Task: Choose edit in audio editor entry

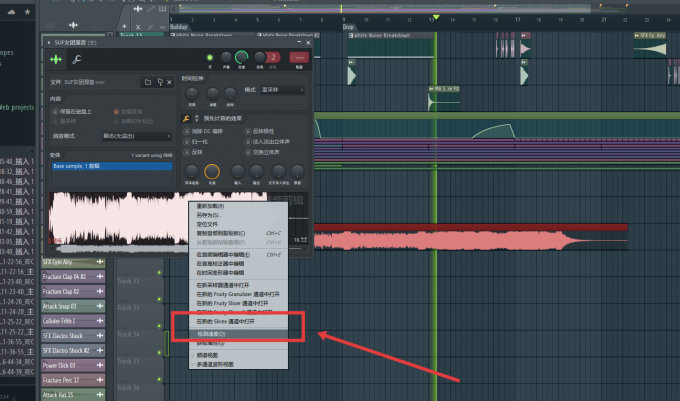Action: [x=239, y=255]
